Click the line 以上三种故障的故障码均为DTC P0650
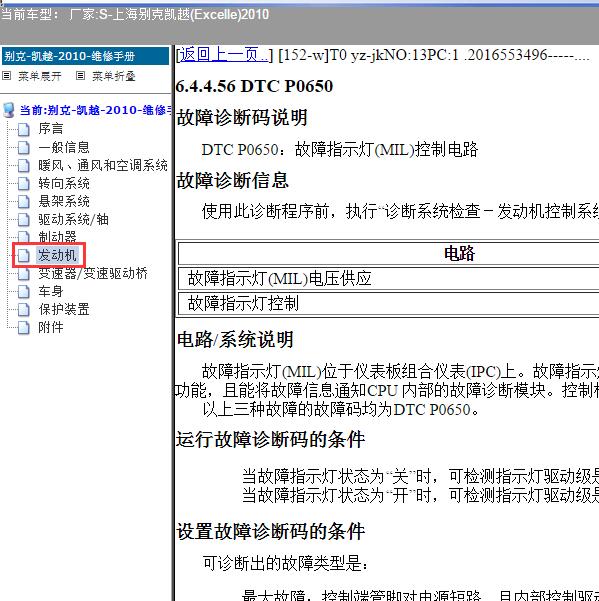The height and width of the screenshot is (601, 599). (x=341, y=410)
